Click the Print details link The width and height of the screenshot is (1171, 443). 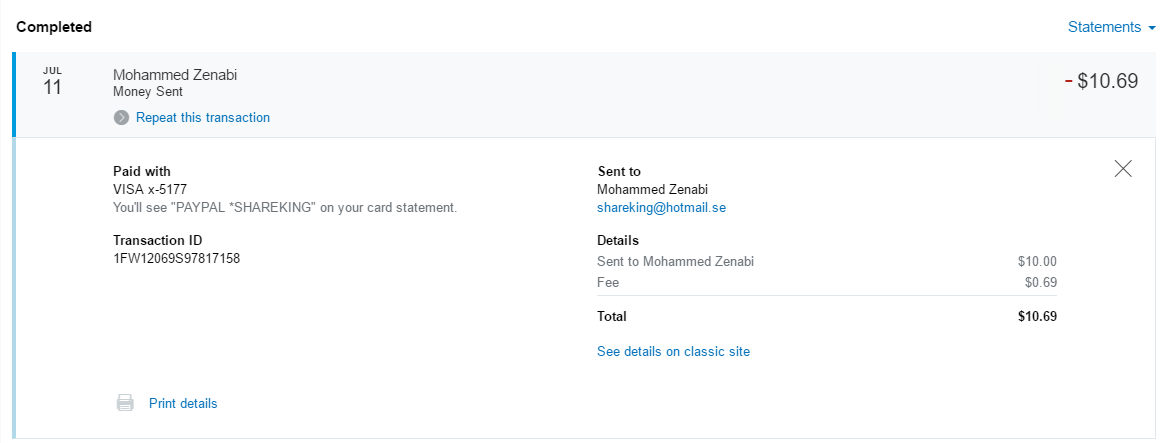[183, 403]
